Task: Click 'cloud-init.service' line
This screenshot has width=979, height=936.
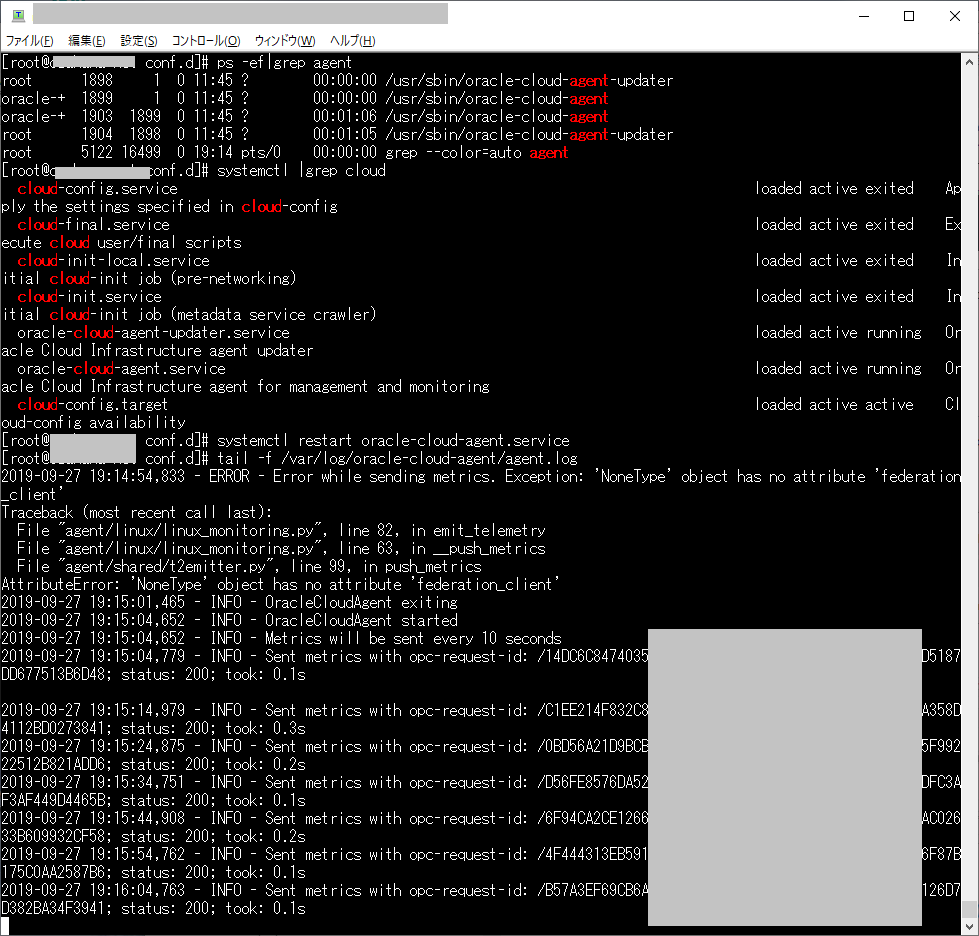Action: coord(89,297)
